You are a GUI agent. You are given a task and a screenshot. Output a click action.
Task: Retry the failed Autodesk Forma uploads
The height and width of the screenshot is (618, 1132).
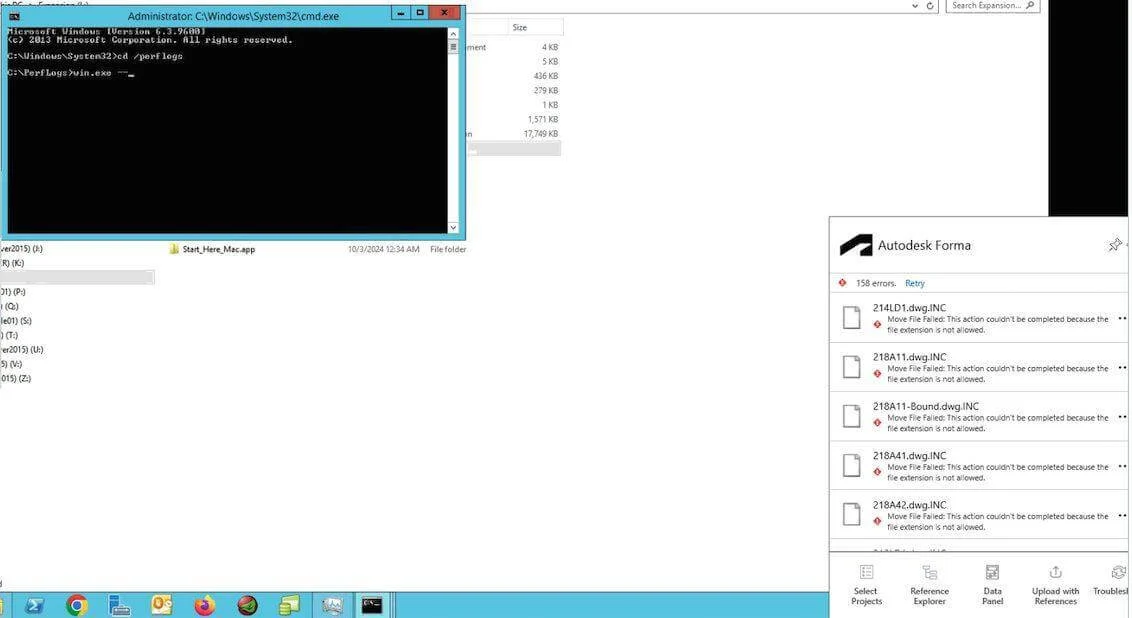pyautogui.click(x=915, y=283)
